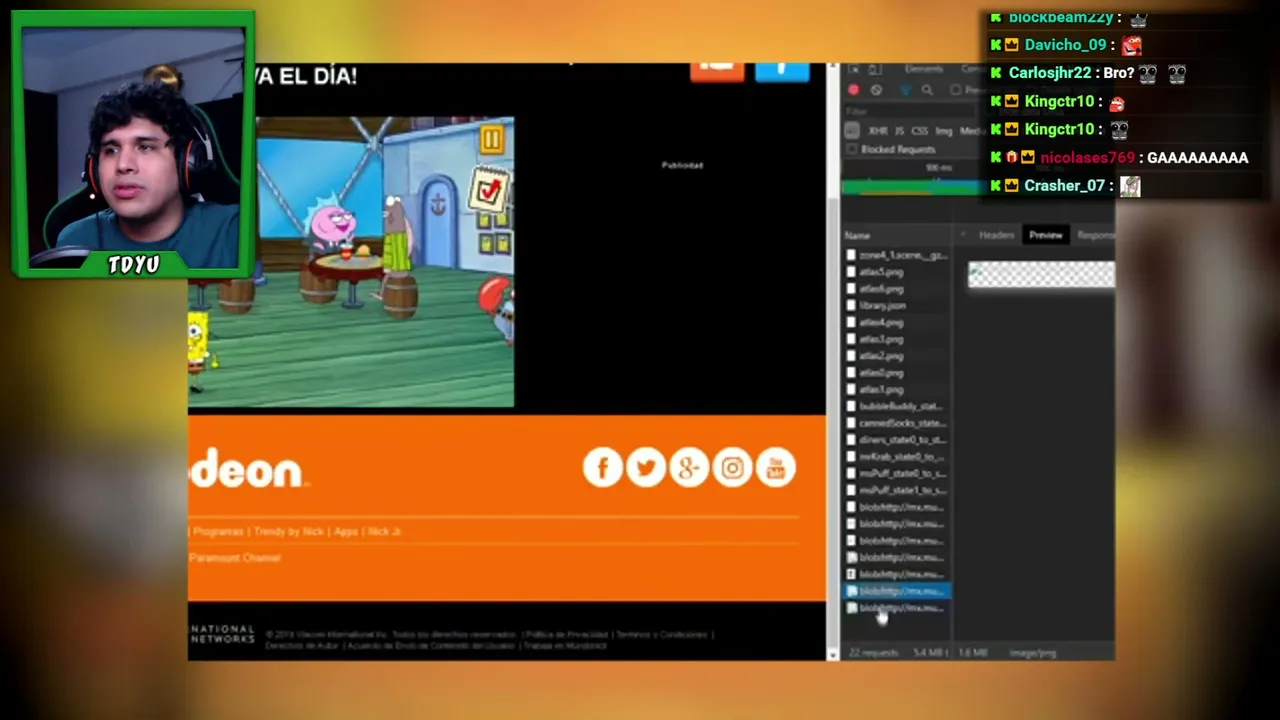The image size is (1280, 720).
Task: Click the blue share button above the game
Action: point(782,70)
